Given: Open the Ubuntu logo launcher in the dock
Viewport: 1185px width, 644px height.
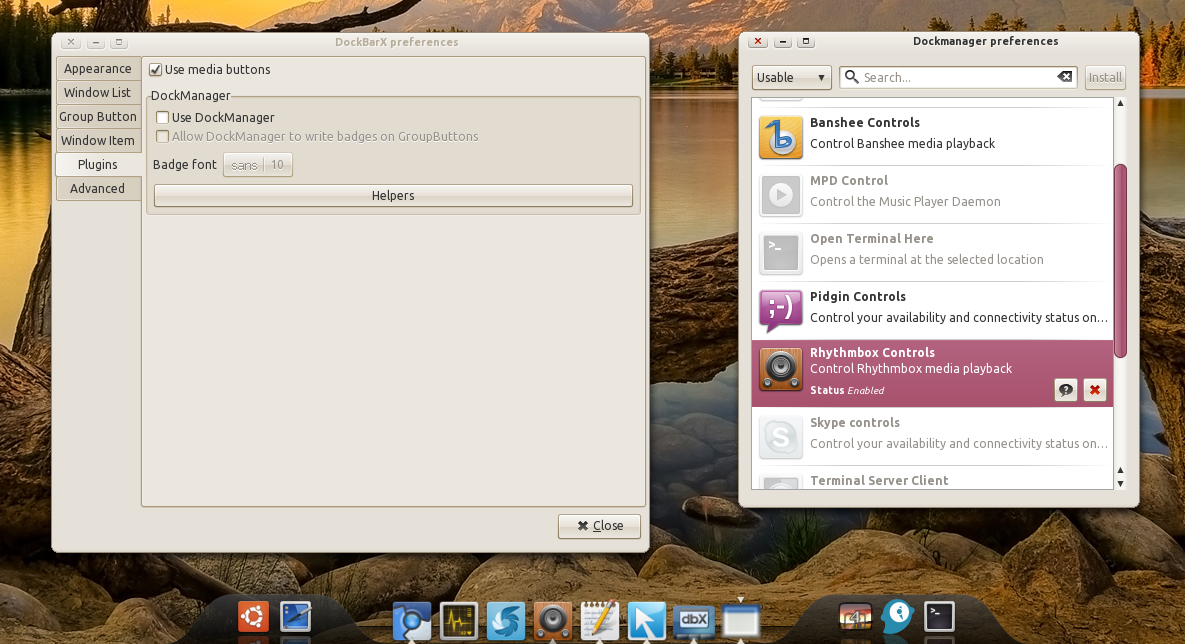Looking at the screenshot, I should (253, 617).
